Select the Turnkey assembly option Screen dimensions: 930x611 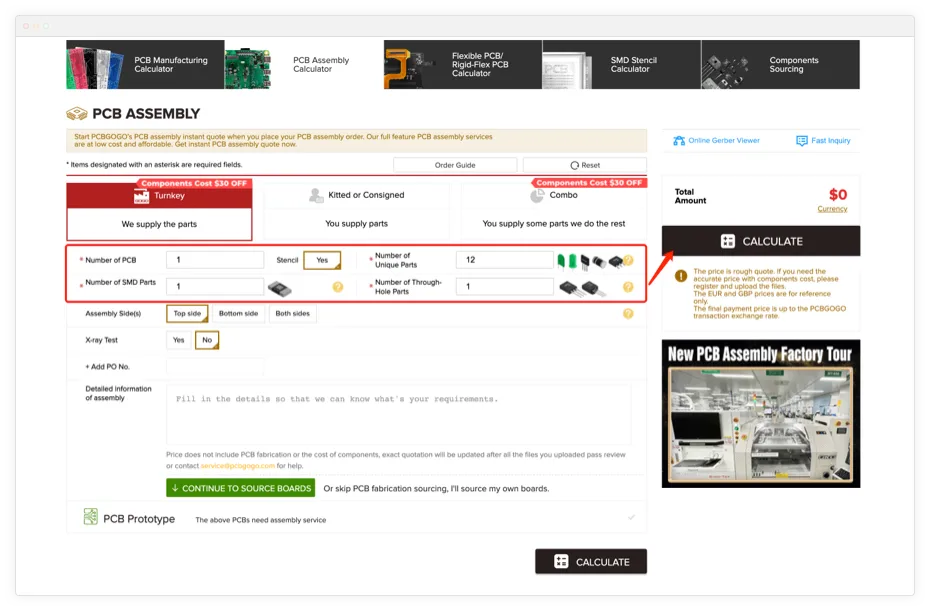click(159, 210)
